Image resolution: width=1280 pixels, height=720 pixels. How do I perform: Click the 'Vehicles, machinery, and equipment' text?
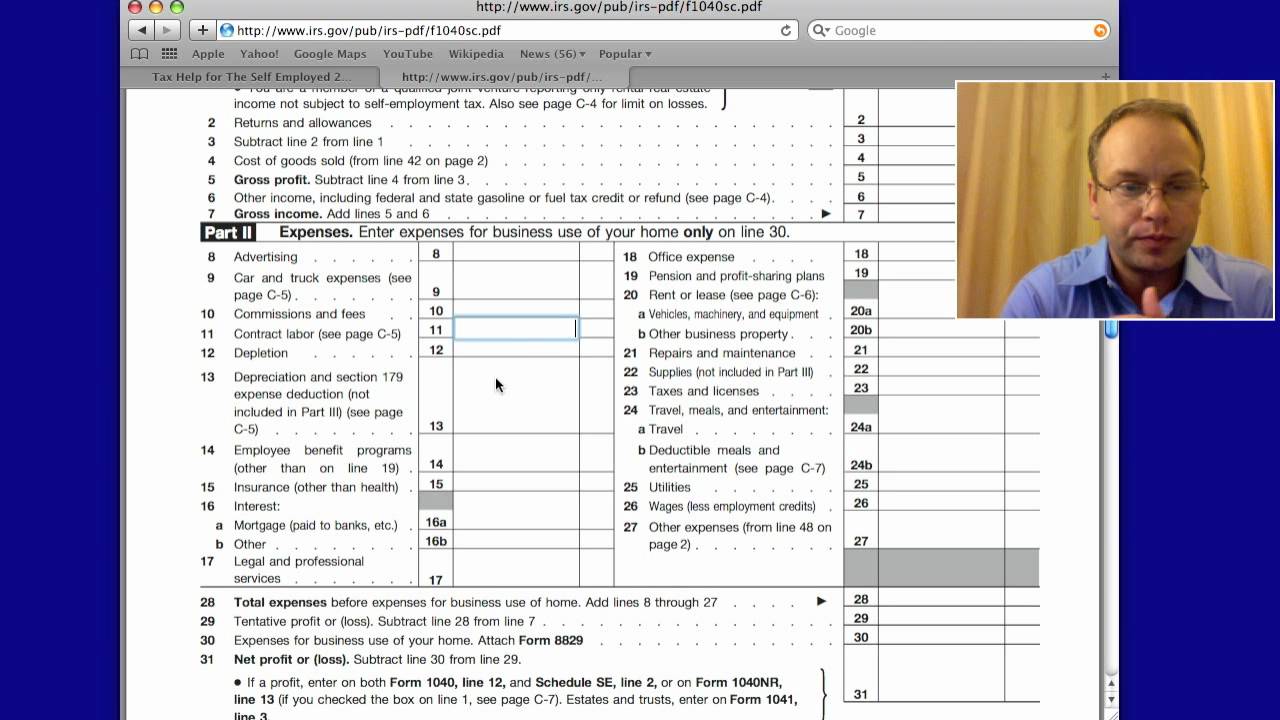[x=734, y=314]
